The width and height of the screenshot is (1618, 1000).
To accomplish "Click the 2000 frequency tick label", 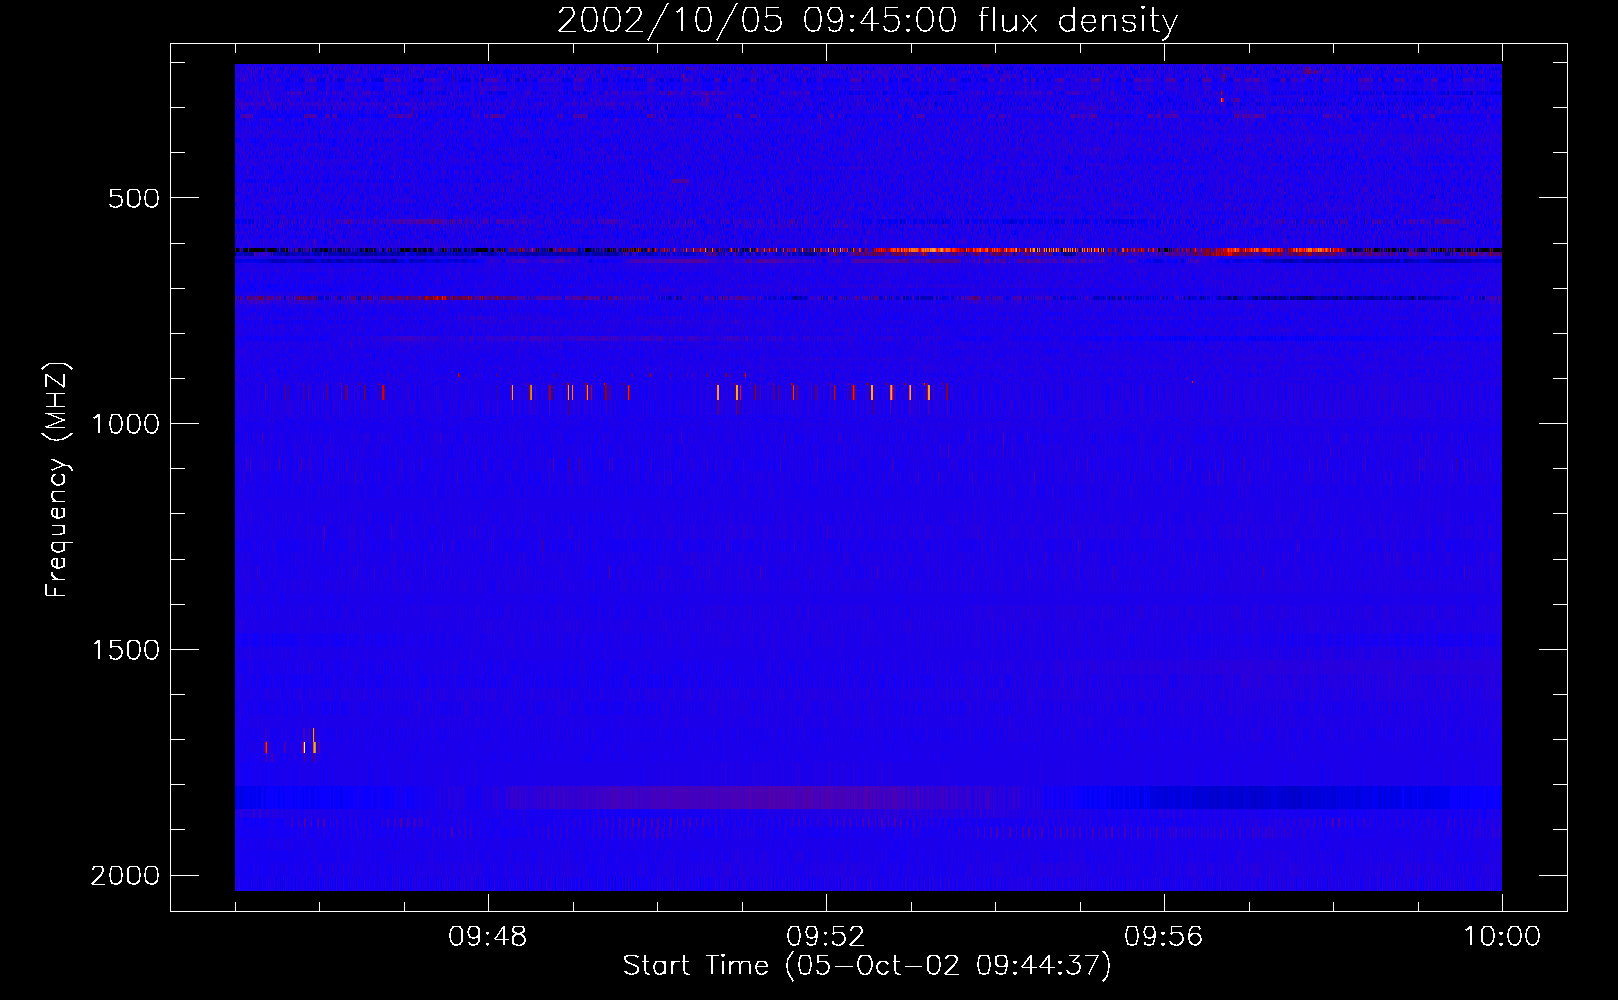I will coord(125,876).
